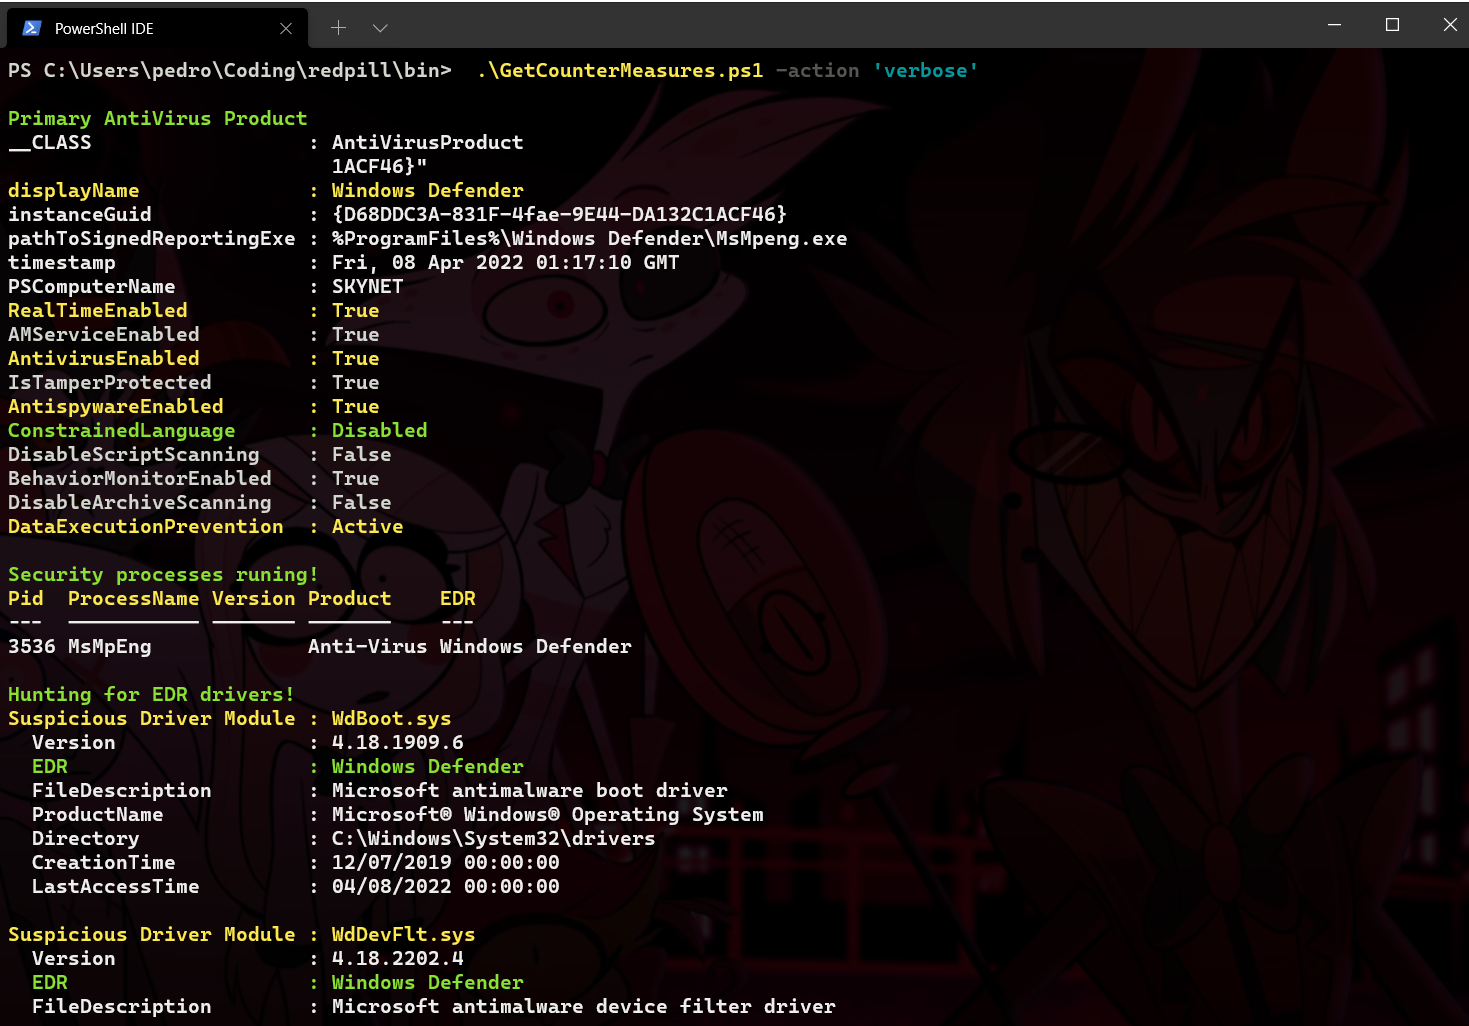Click the -action parameter text

point(817,71)
